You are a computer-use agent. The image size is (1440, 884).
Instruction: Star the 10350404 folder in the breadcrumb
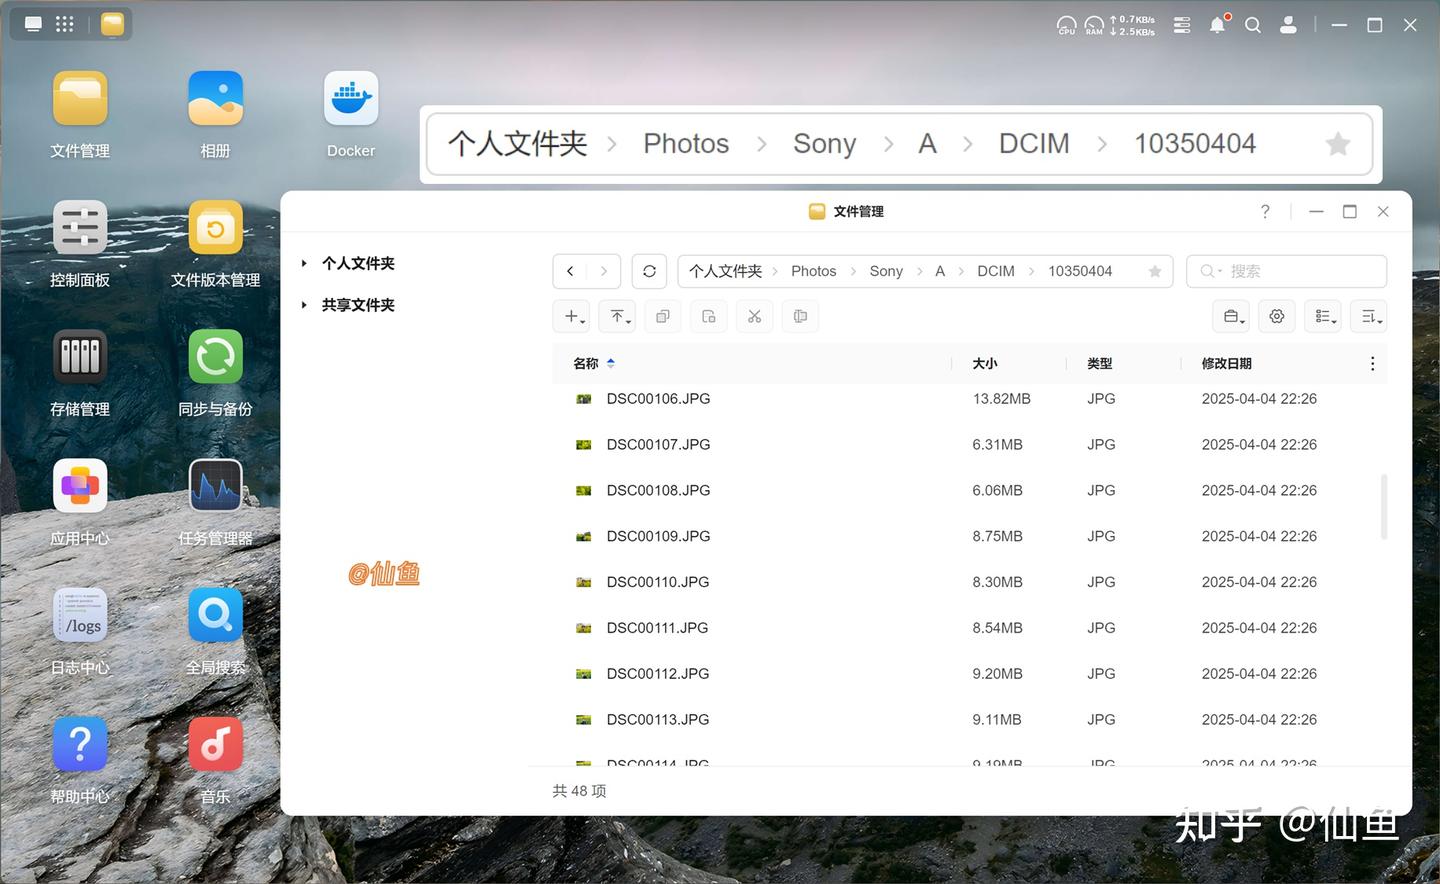(1154, 271)
